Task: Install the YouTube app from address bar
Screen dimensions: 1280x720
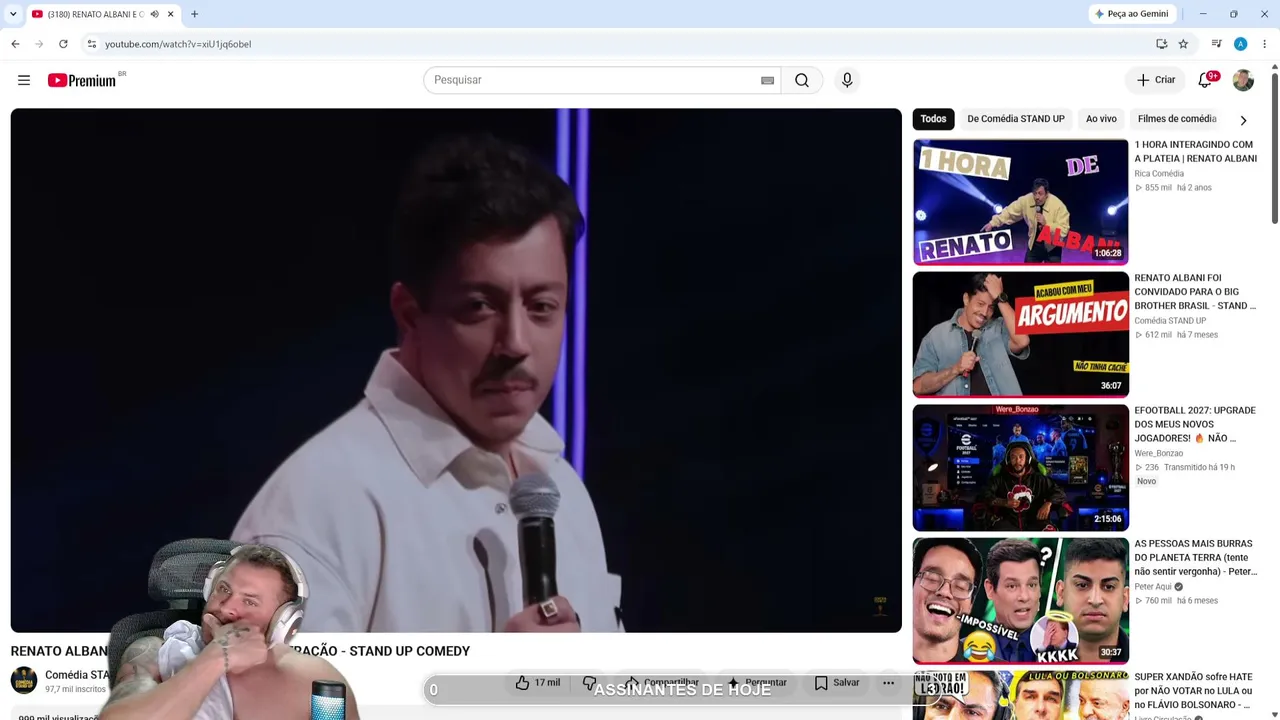Action: click(1161, 44)
